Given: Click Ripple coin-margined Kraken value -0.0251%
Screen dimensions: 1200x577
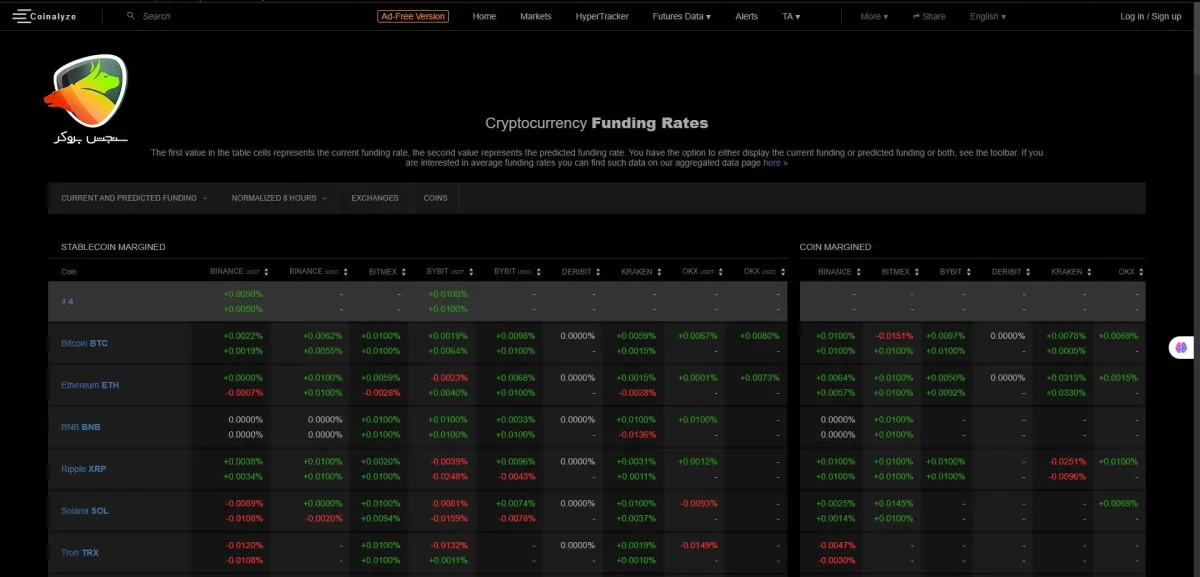Looking at the screenshot, I should [x=1067, y=462].
